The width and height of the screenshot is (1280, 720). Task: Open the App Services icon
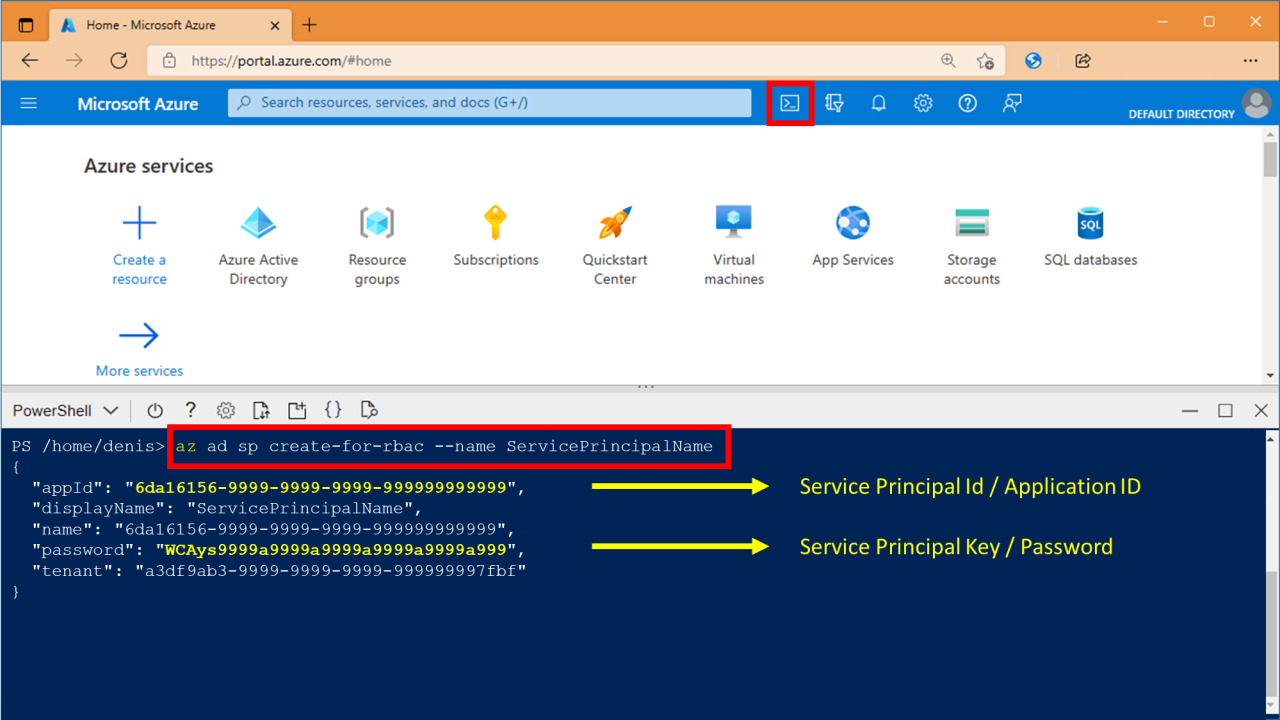click(x=853, y=222)
